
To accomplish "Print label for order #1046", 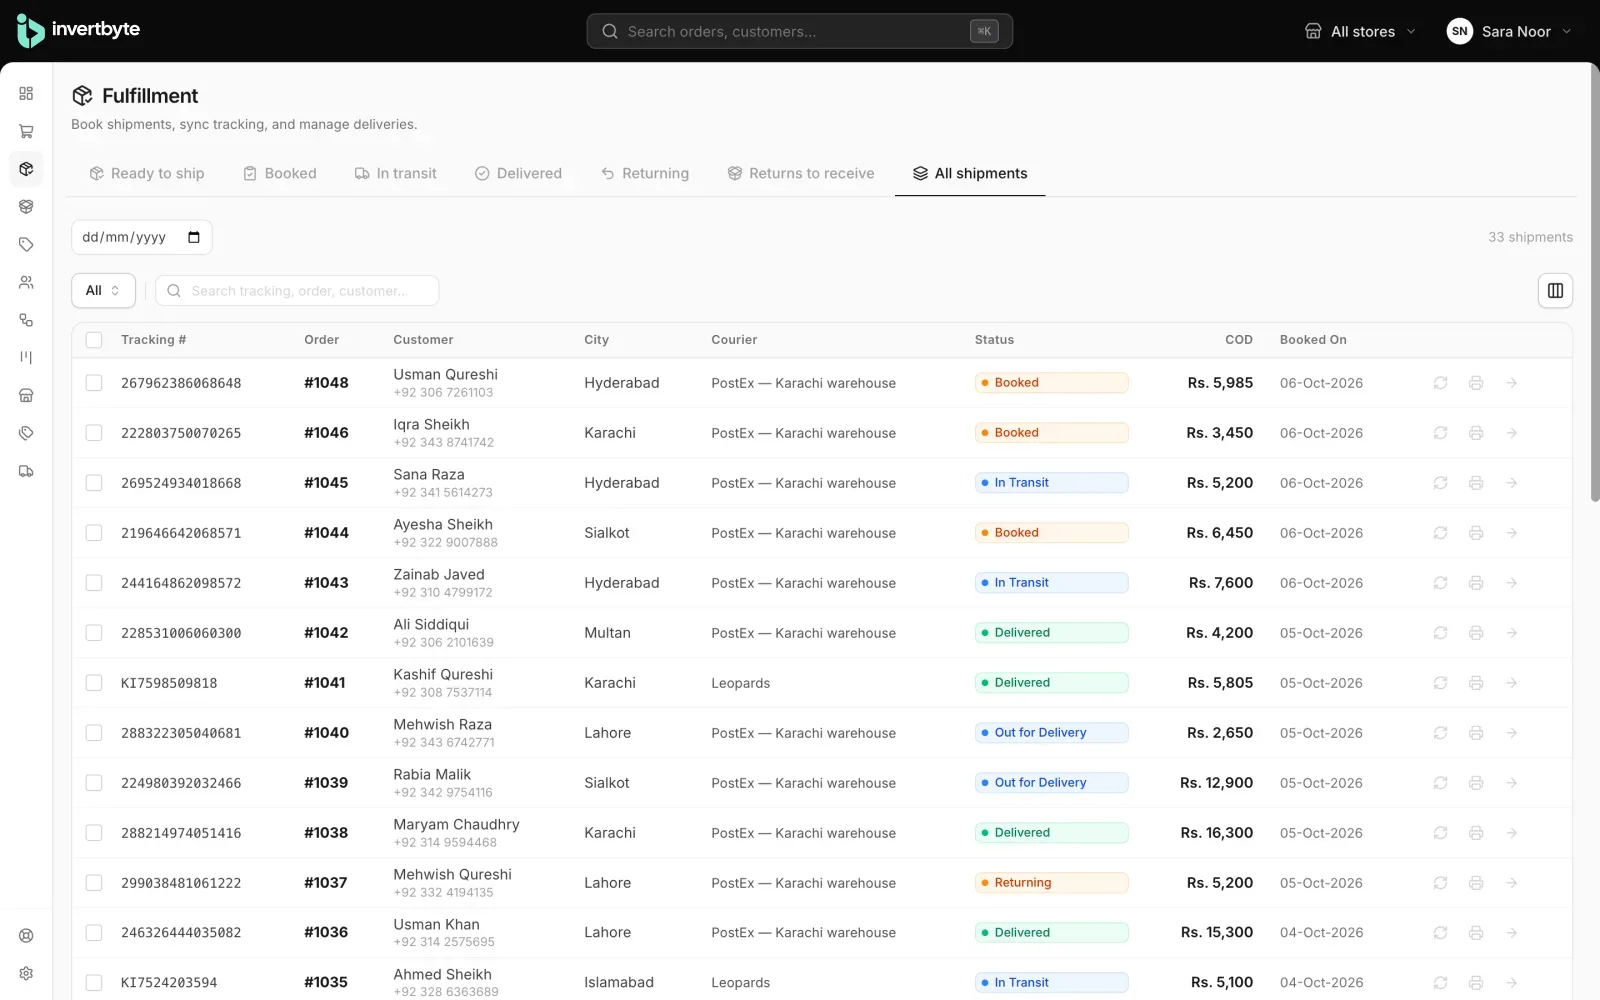I will pyautogui.click(x=1476, y=433).
